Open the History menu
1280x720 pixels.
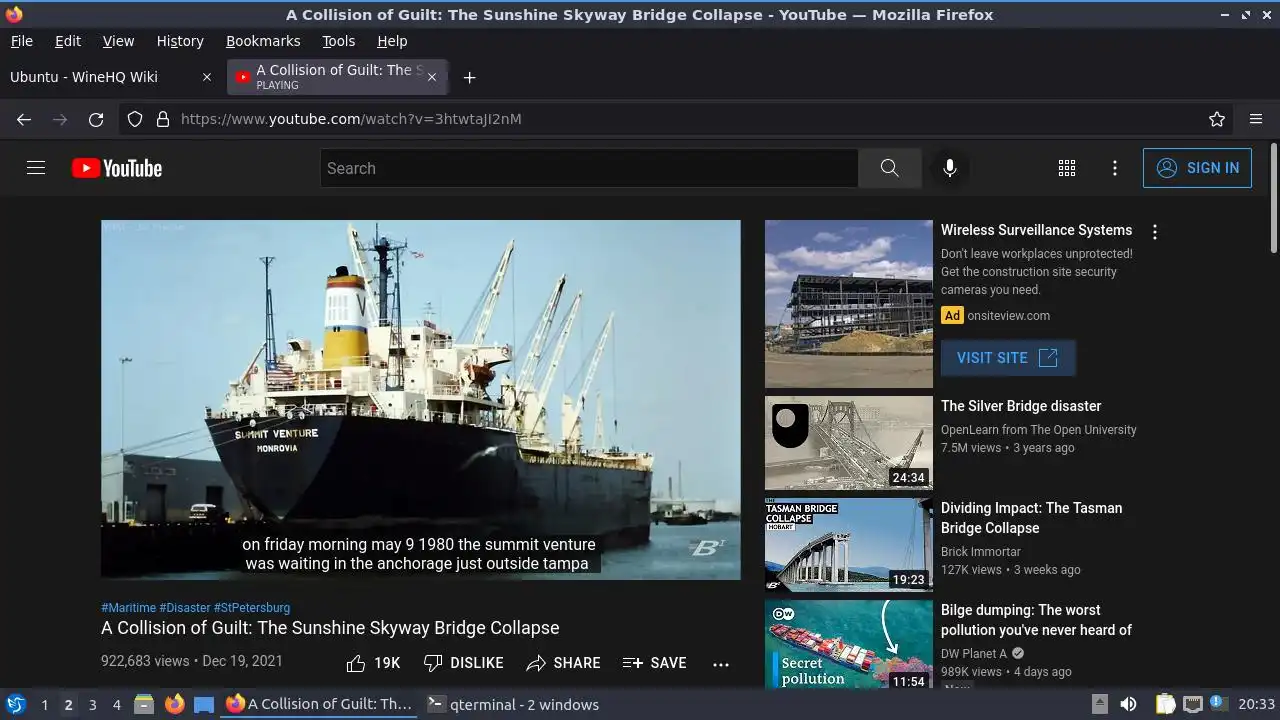tap(180, 41)
